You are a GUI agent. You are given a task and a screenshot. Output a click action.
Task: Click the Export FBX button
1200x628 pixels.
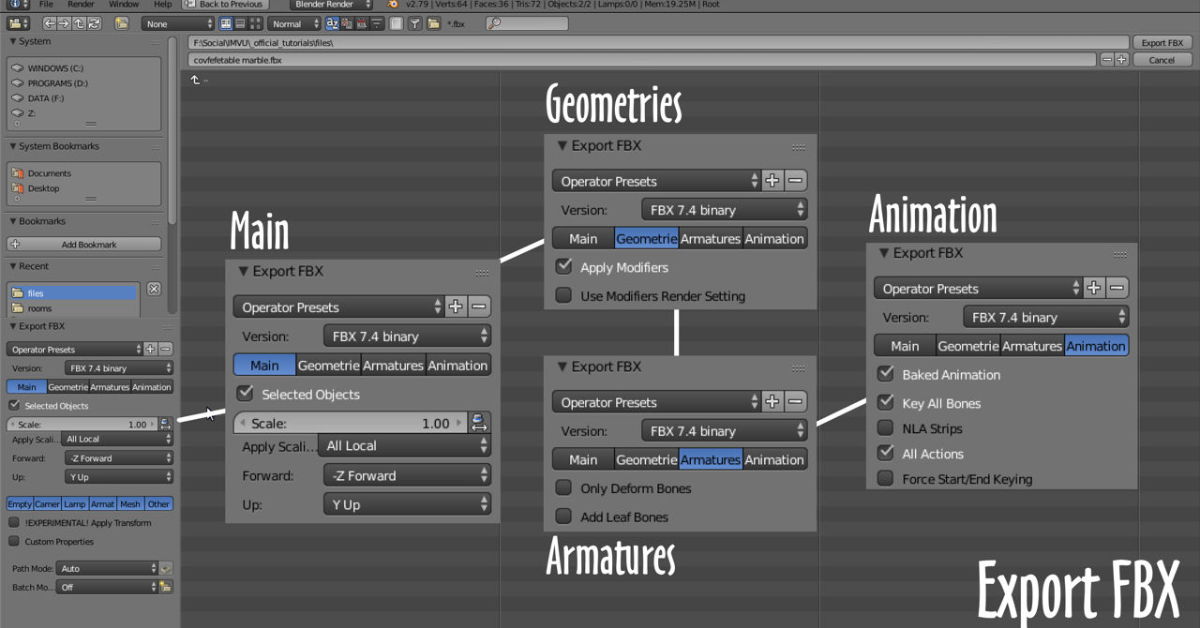pyautogui.click(x=1160, y=42)
